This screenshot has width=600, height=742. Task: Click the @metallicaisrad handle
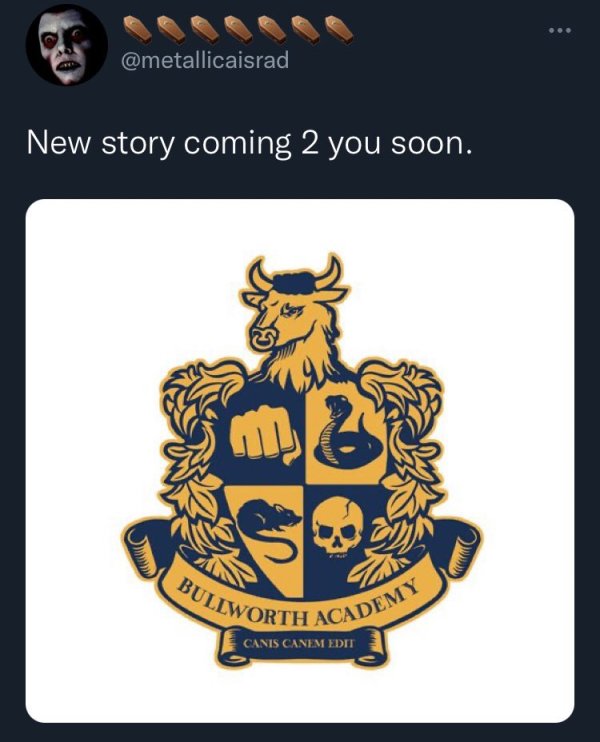click(x=204, y=62)
